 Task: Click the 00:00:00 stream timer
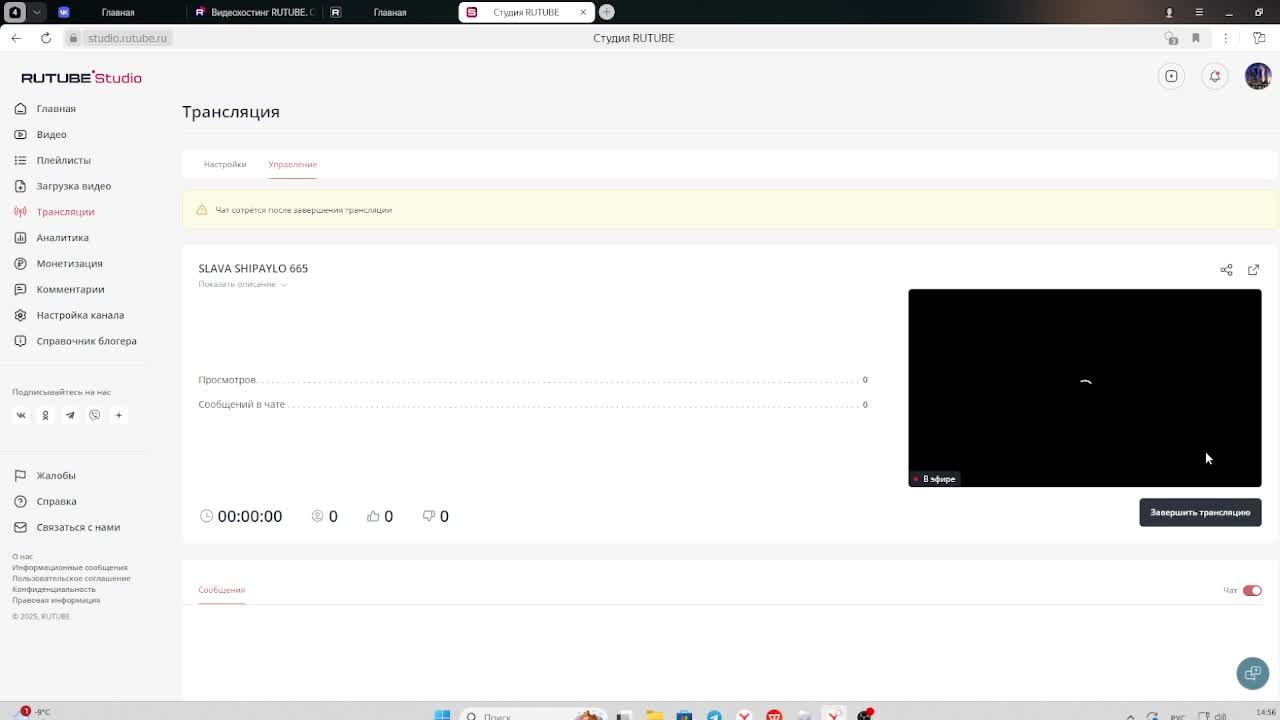pyautogui.click(x=241, y=516)
